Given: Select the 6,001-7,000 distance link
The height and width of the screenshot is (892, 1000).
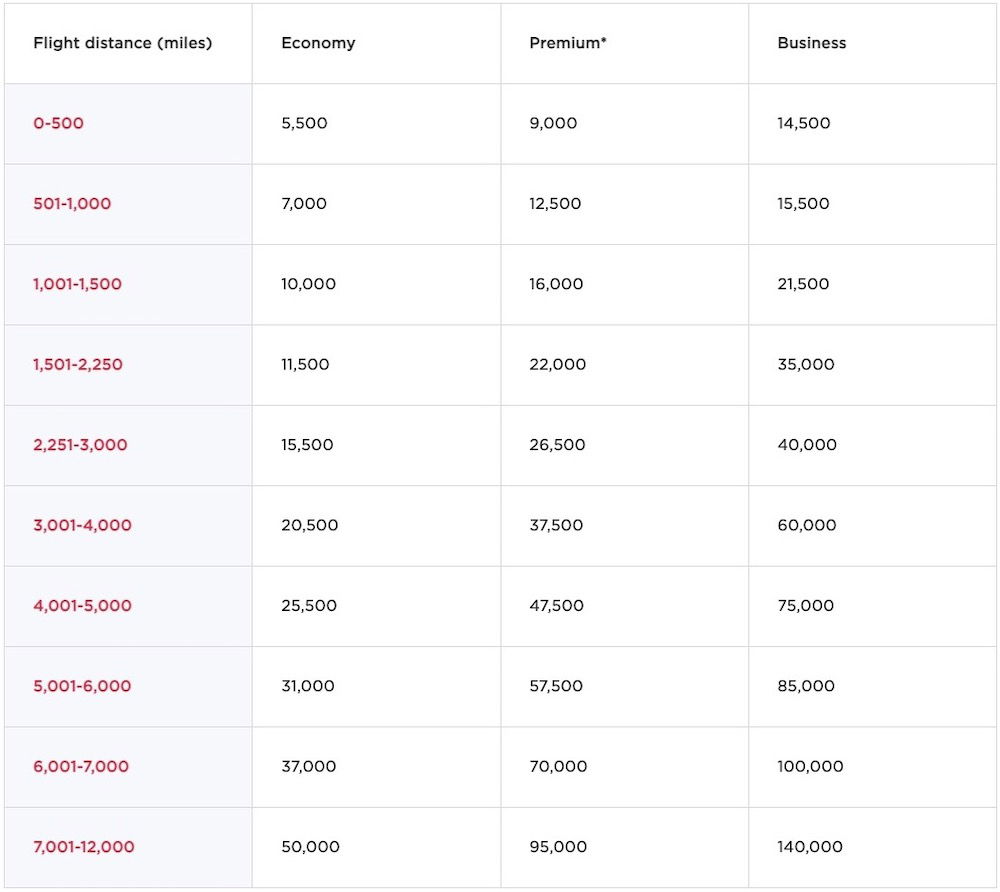Looking at the screenshot, I should pyautogui.click(x=81, y=766).
